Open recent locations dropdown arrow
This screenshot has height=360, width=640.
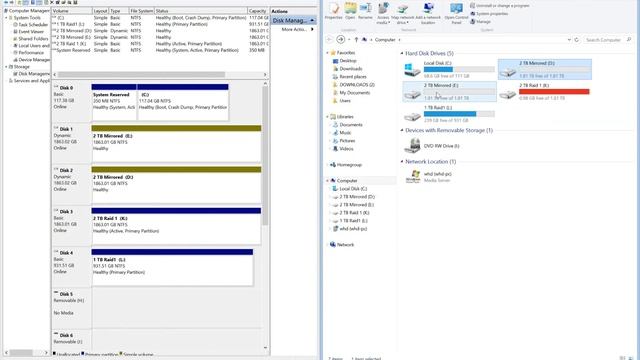(x=349, y=40)
